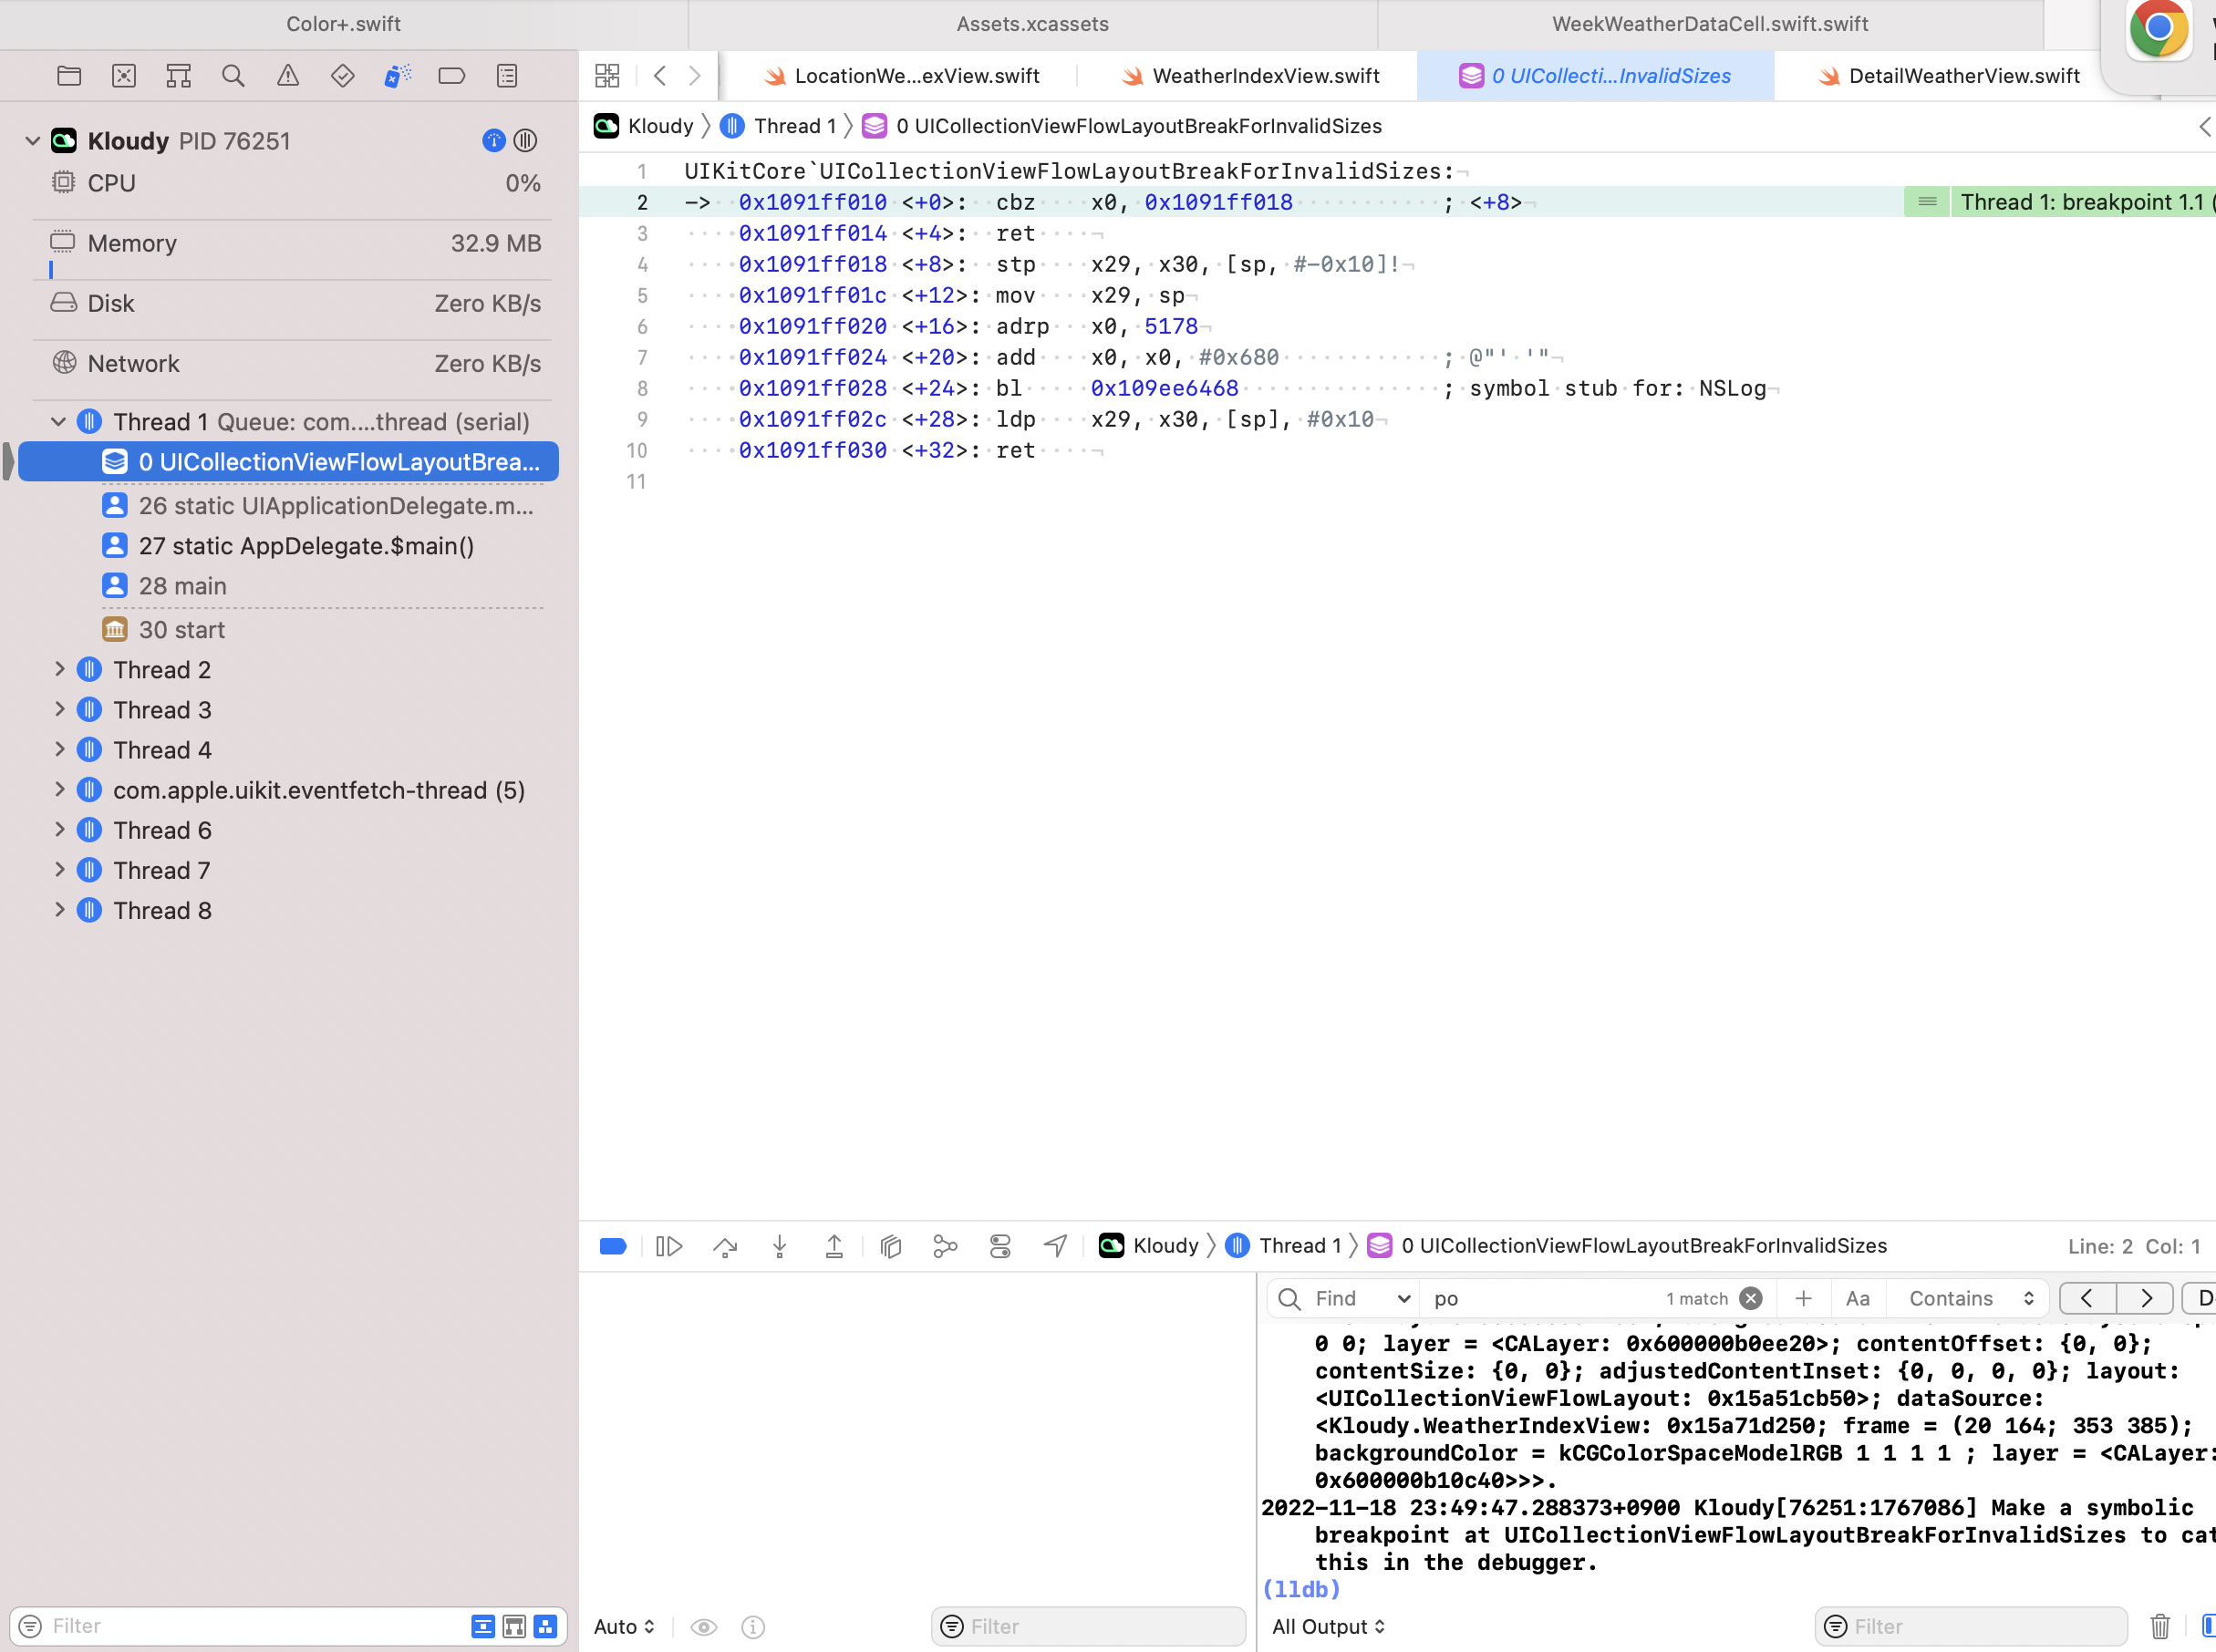Image resolution: width=2216 pixels, height=1652 pixels.
Task: Expand Thread 2 in debug navigator
Action: (x=60, y=669)
